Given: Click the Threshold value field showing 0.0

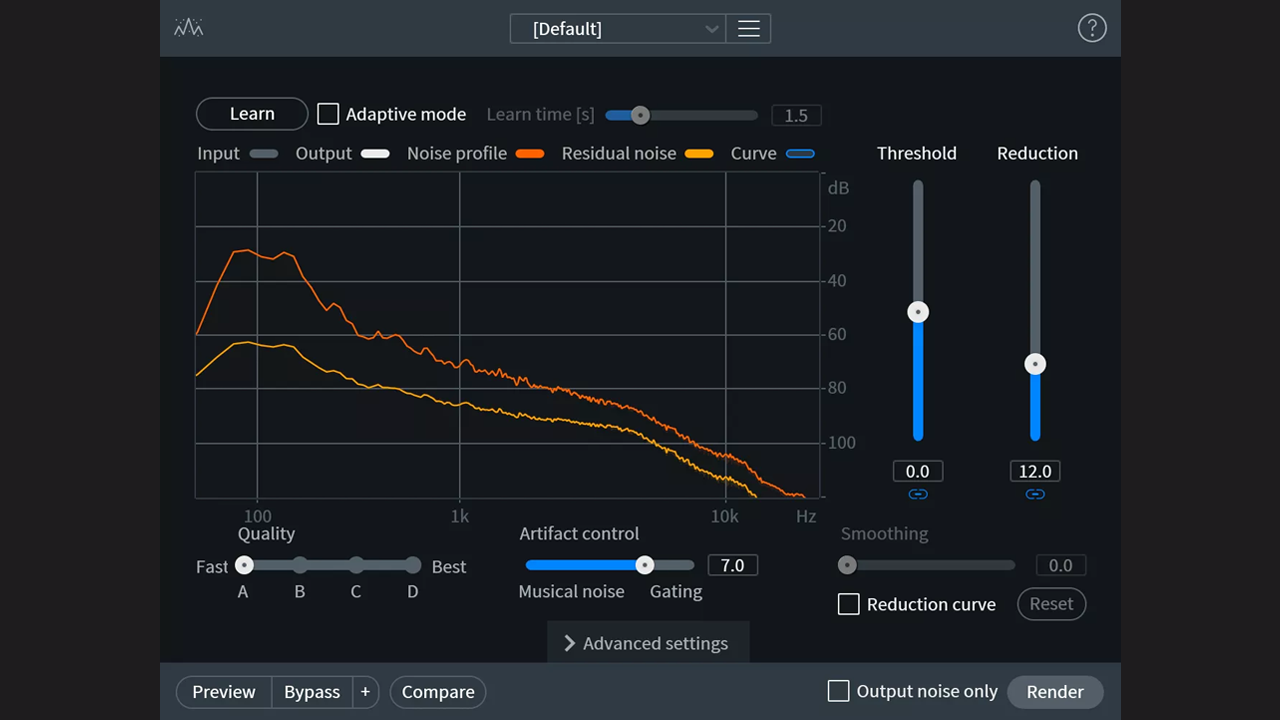Looking at the screenshot, I should [918, 471].
